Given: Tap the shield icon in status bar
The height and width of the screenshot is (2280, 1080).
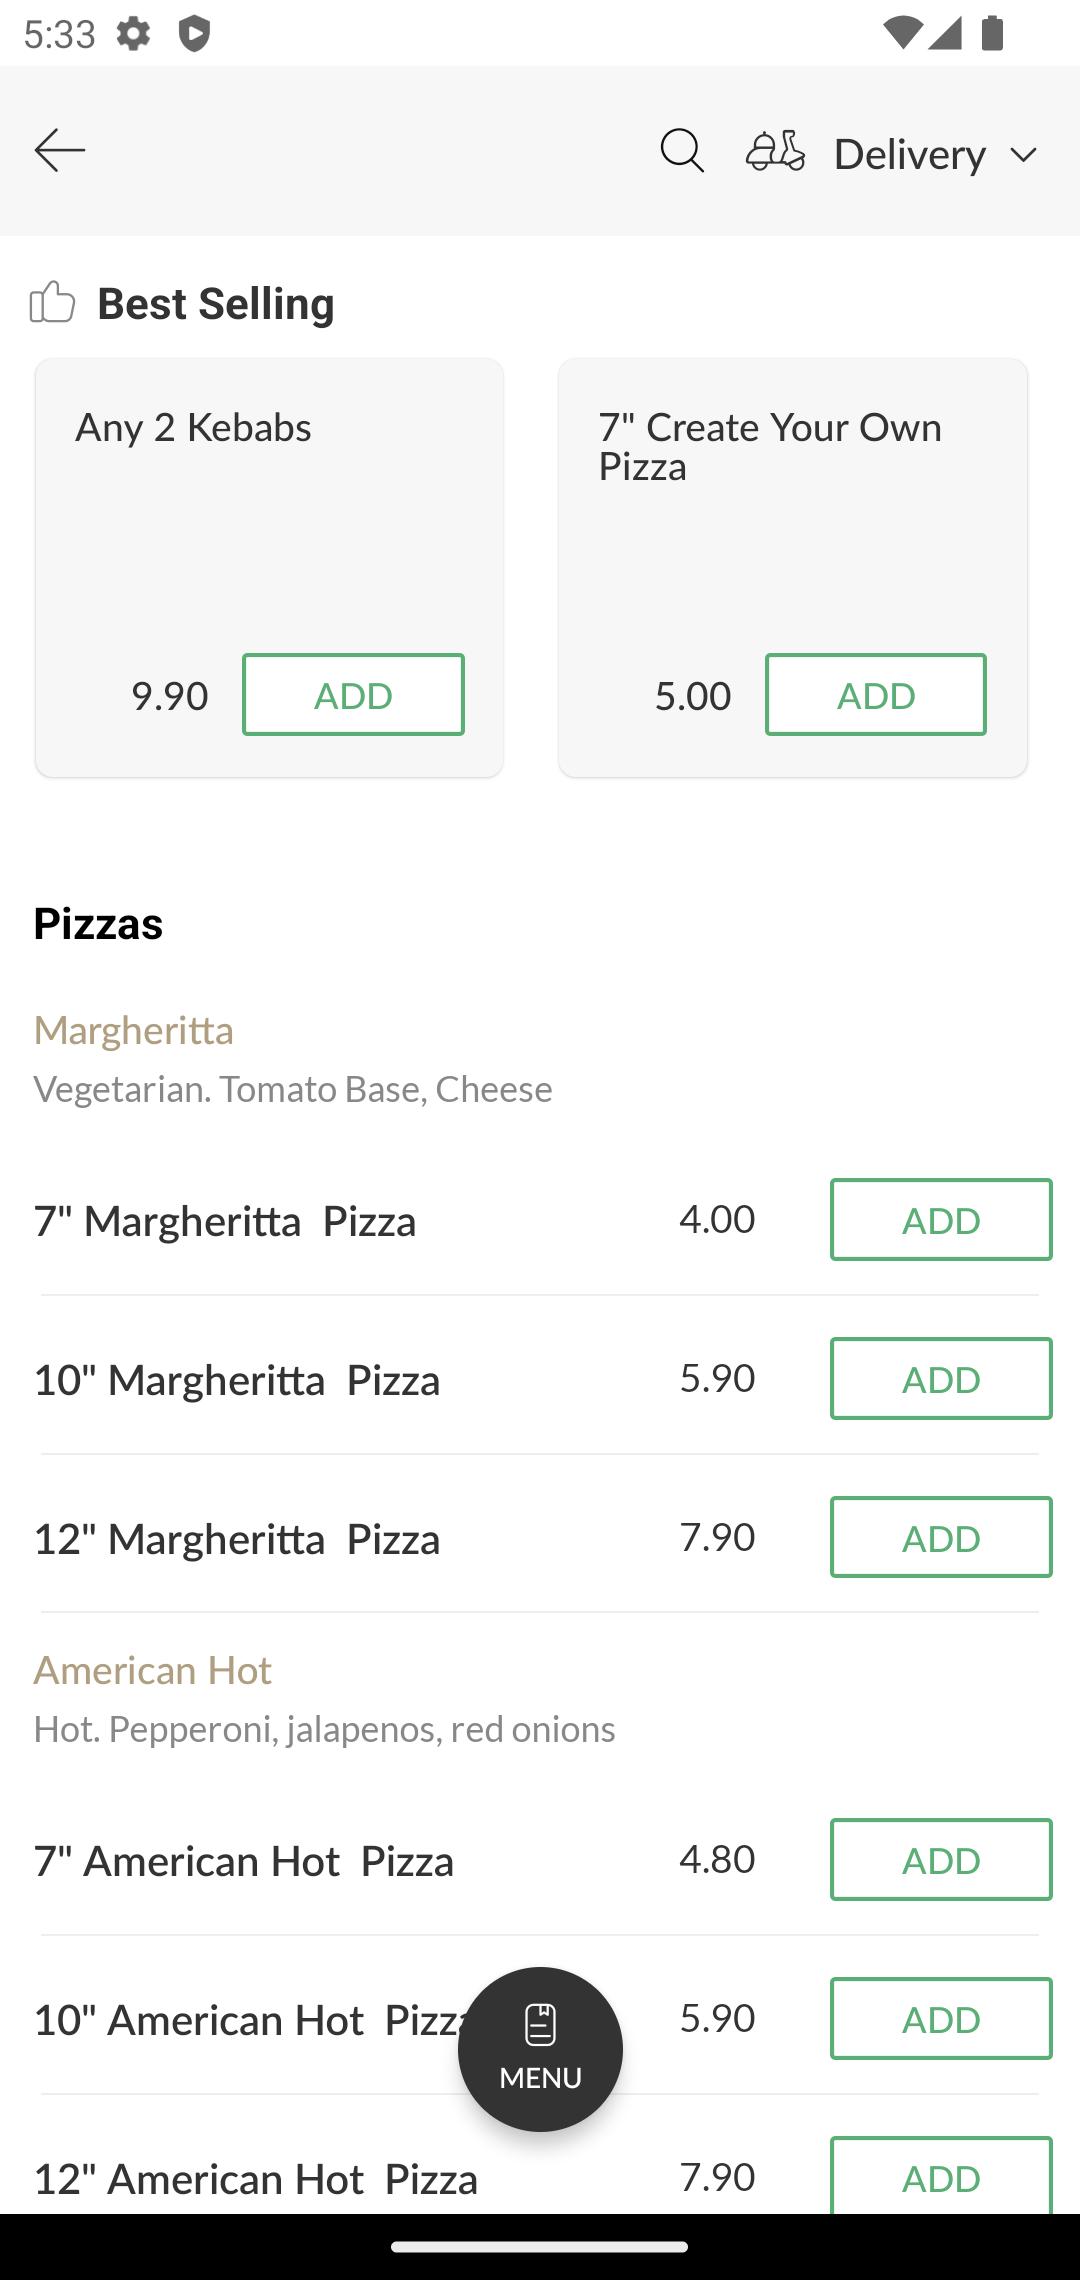Looking at the screenshot, I should tap(194, 34).
